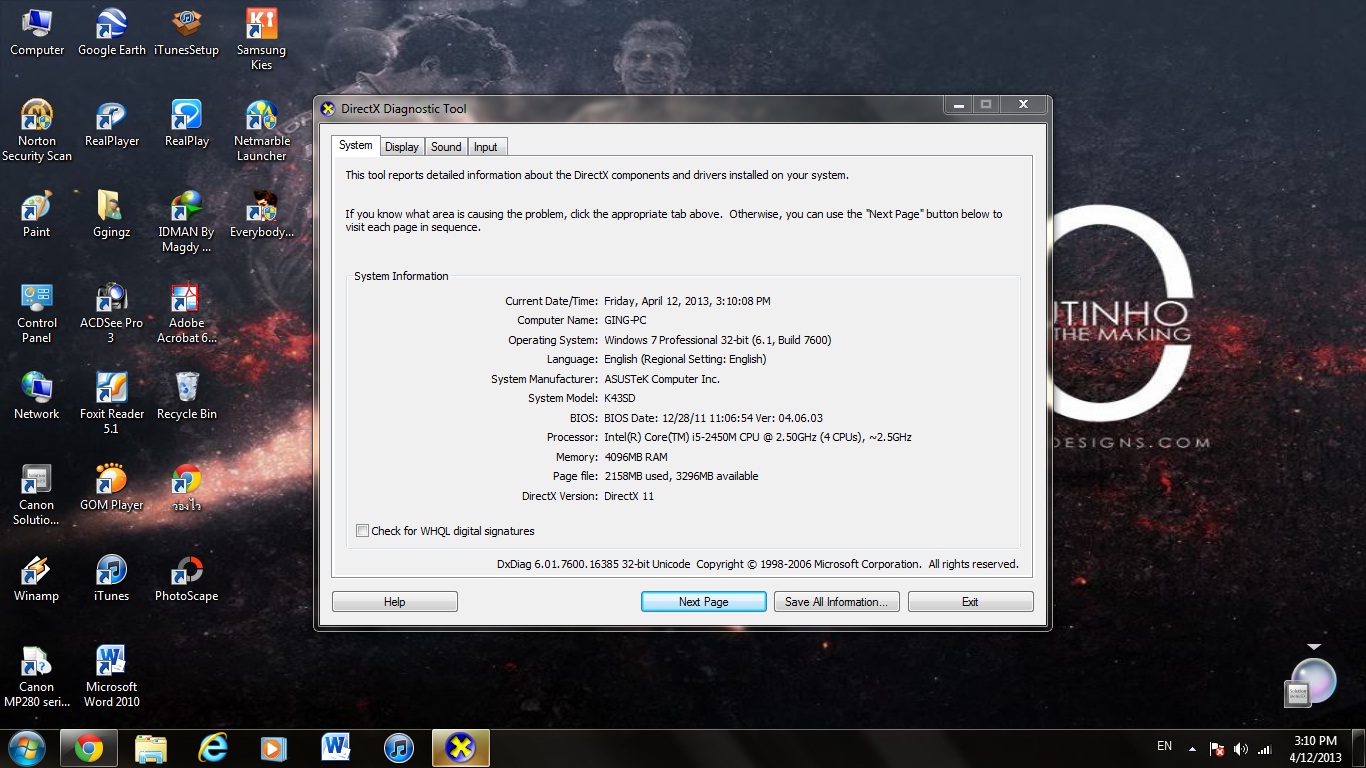Select the Ggingz folder icon

tap(112, 215)
